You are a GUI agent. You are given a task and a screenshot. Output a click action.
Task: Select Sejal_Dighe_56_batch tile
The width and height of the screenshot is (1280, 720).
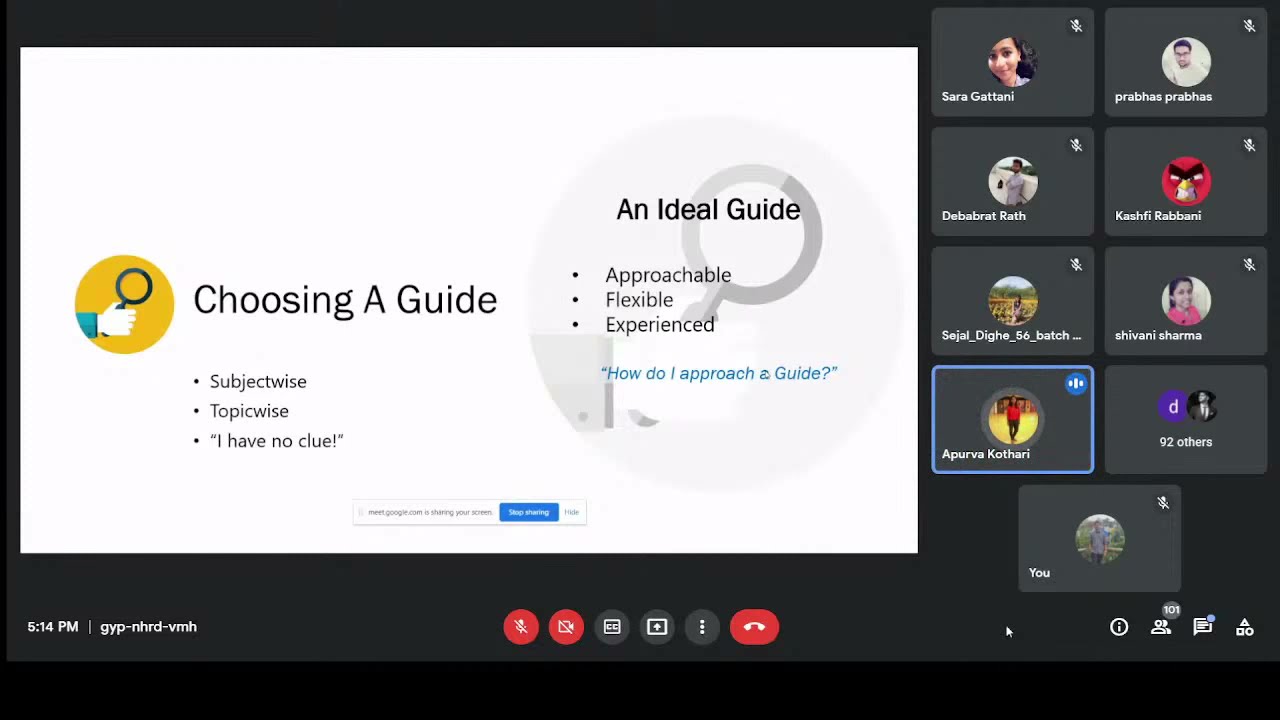pos(1012,300)
